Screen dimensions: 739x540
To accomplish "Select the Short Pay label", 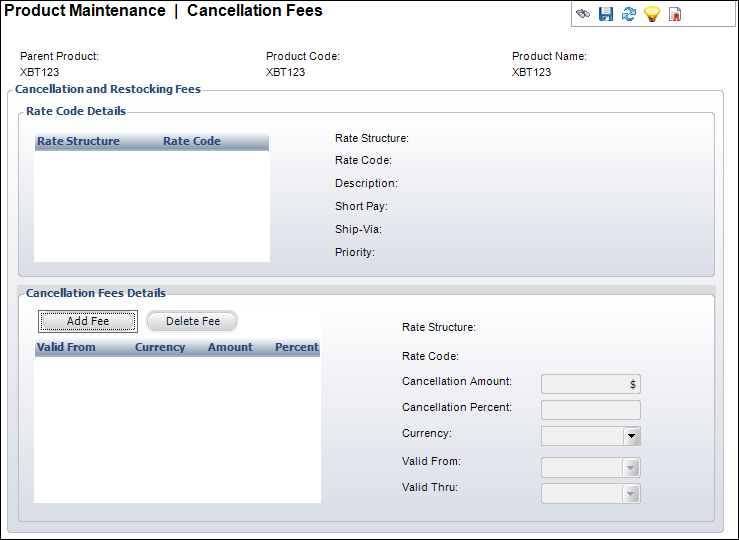I will (361, 206).
